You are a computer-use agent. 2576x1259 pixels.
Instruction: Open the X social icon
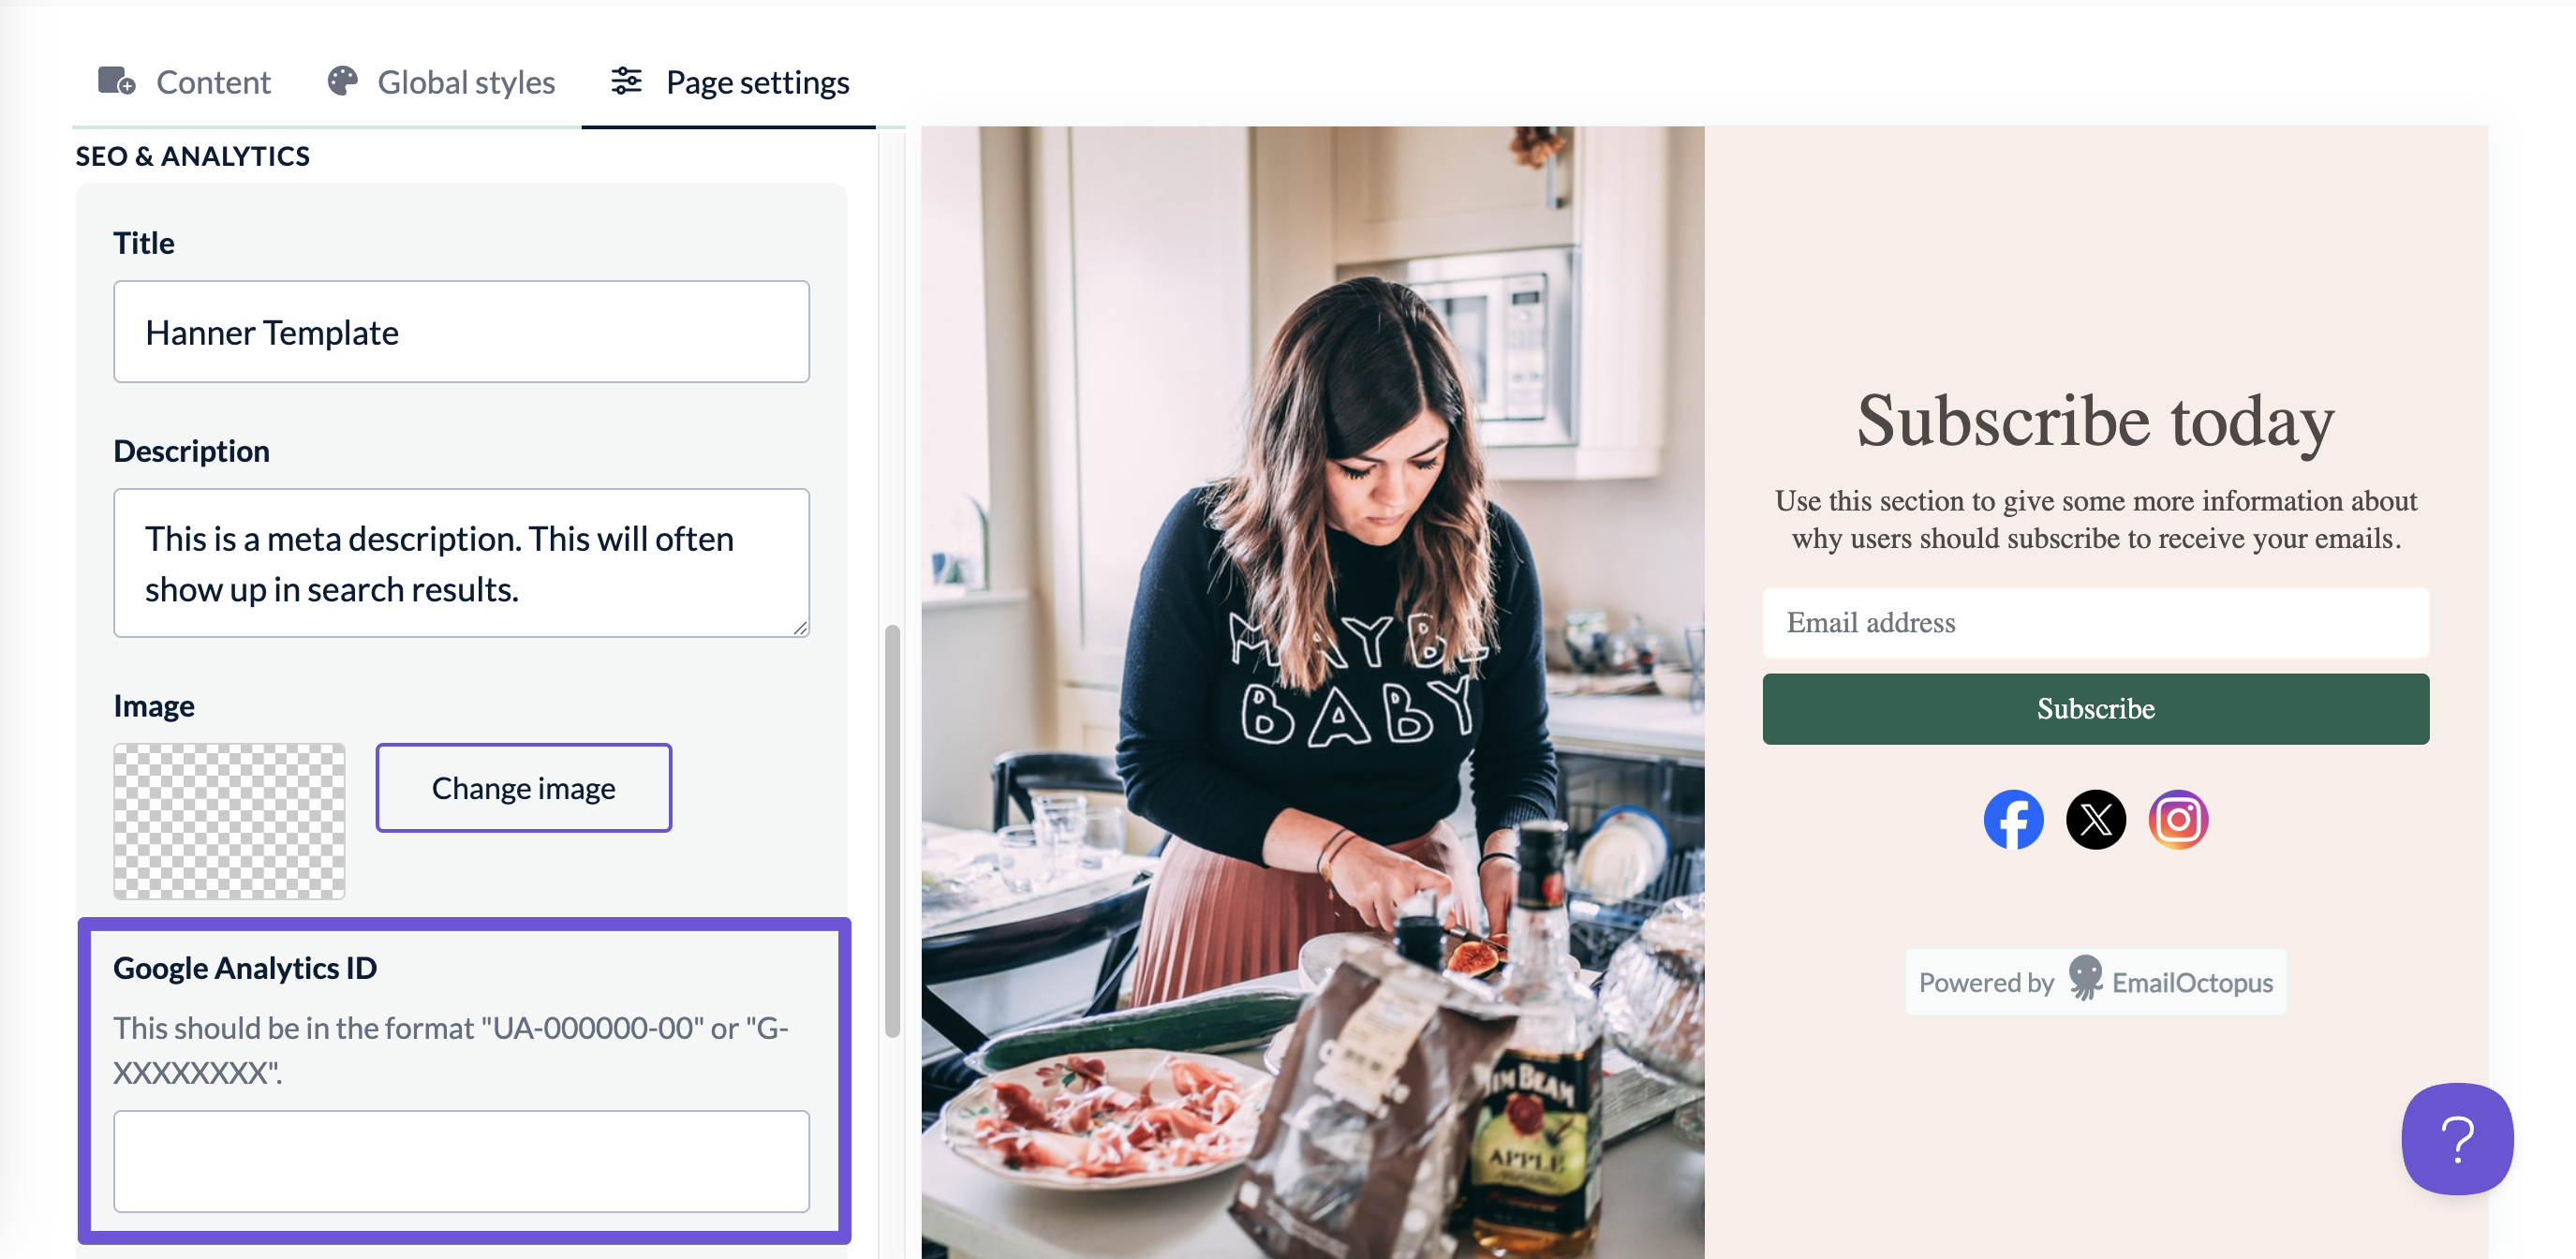tap(2095, 819)
